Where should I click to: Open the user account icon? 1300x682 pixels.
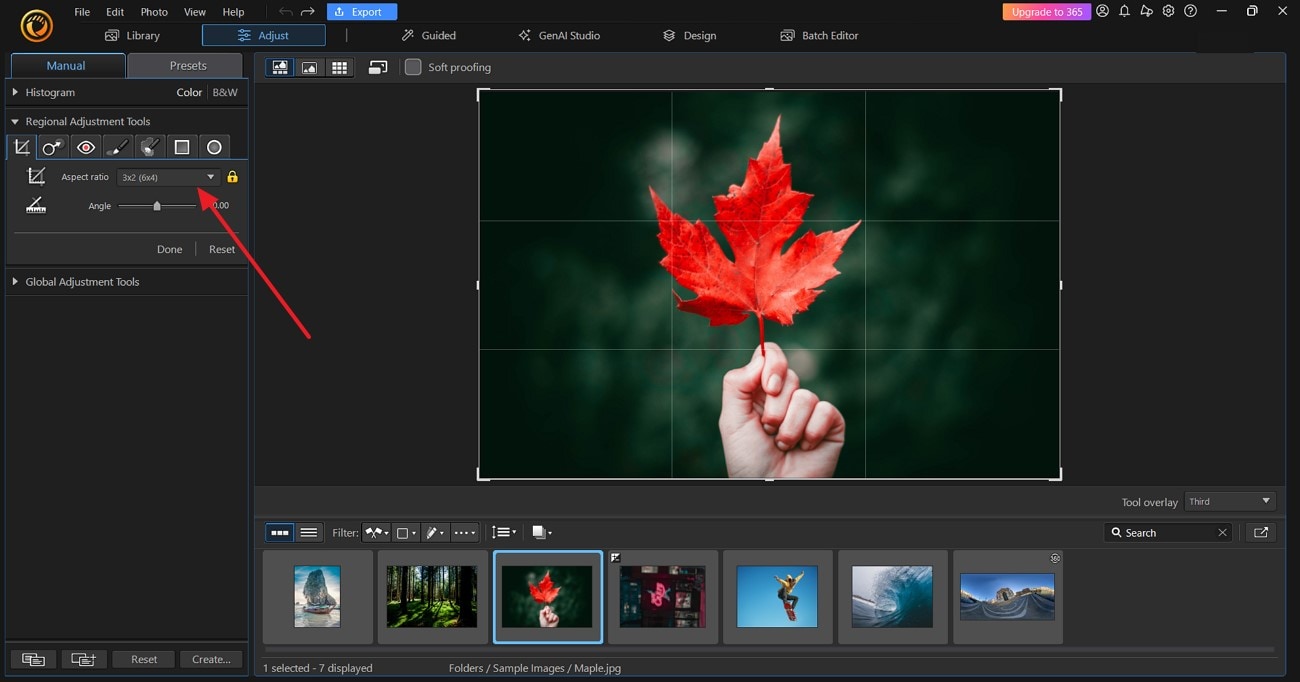tap(1102, 11)
